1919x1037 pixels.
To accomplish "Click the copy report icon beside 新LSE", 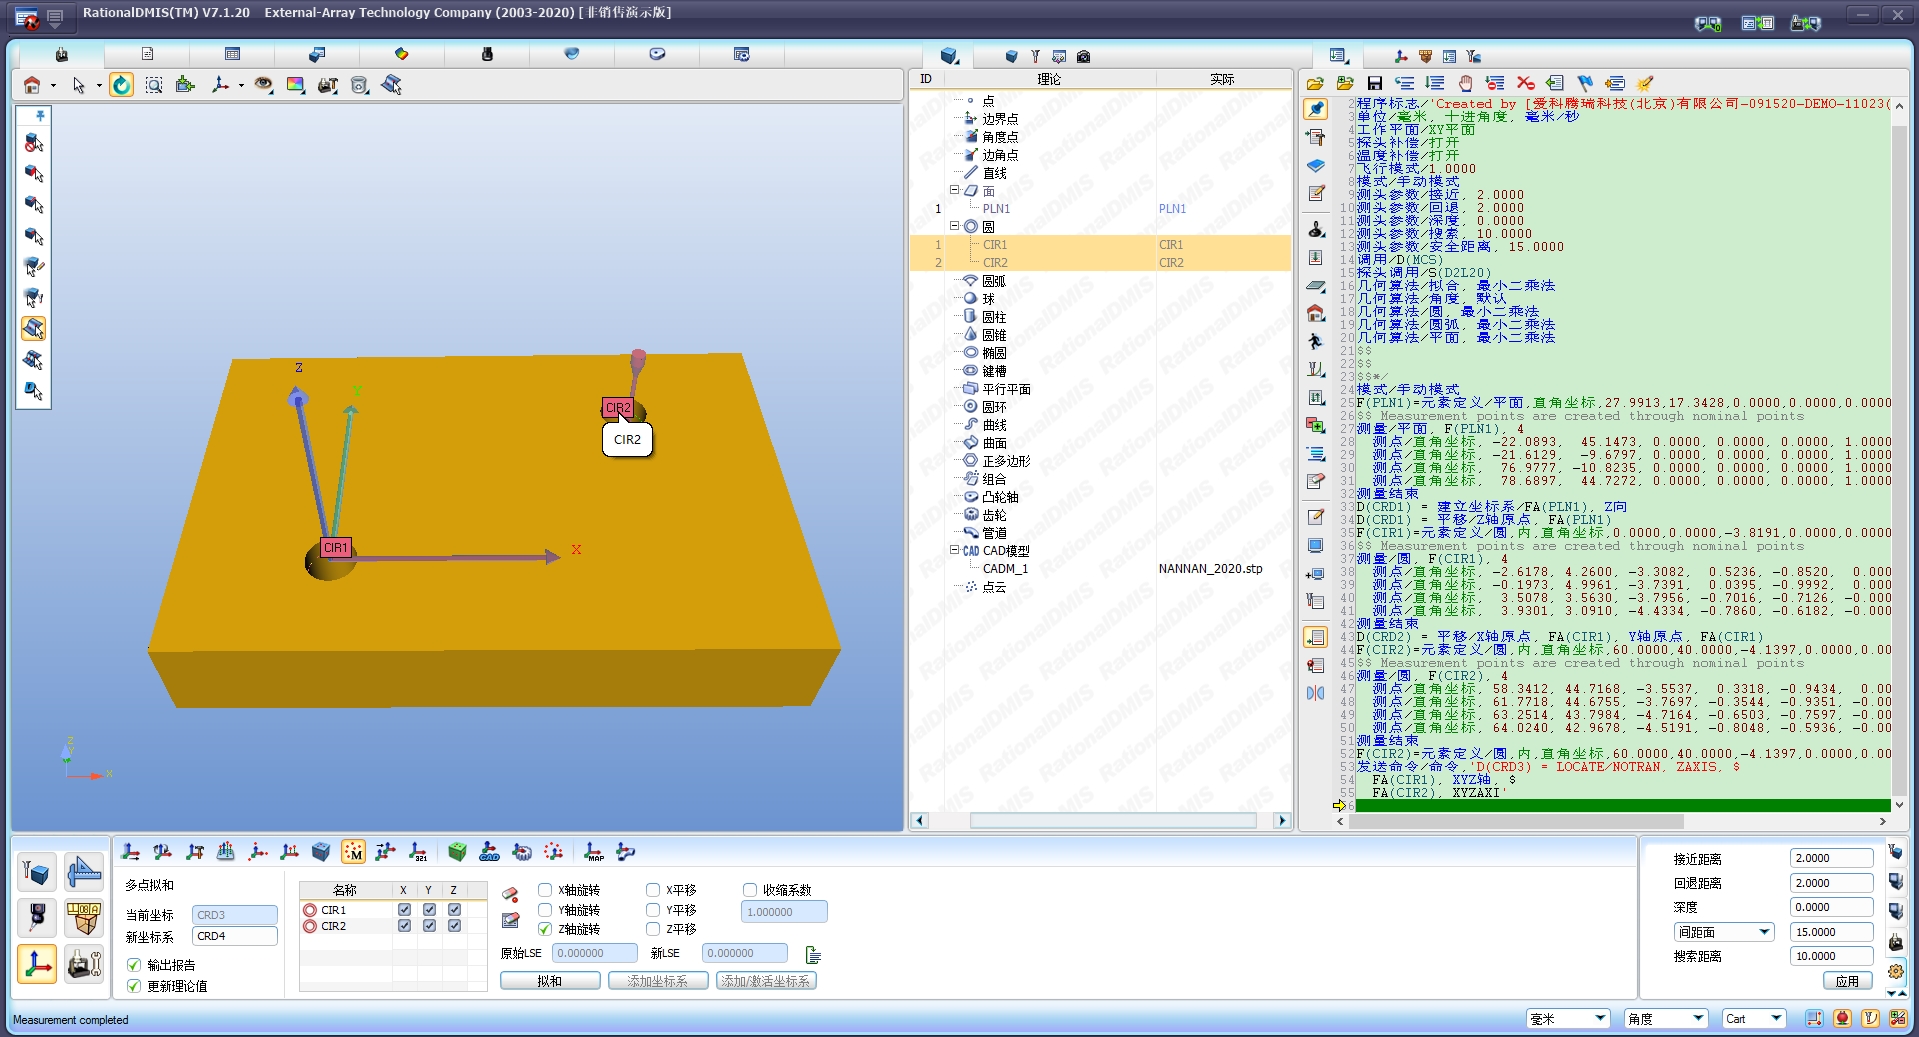I will pyautogui.click(x=812, y=955).
